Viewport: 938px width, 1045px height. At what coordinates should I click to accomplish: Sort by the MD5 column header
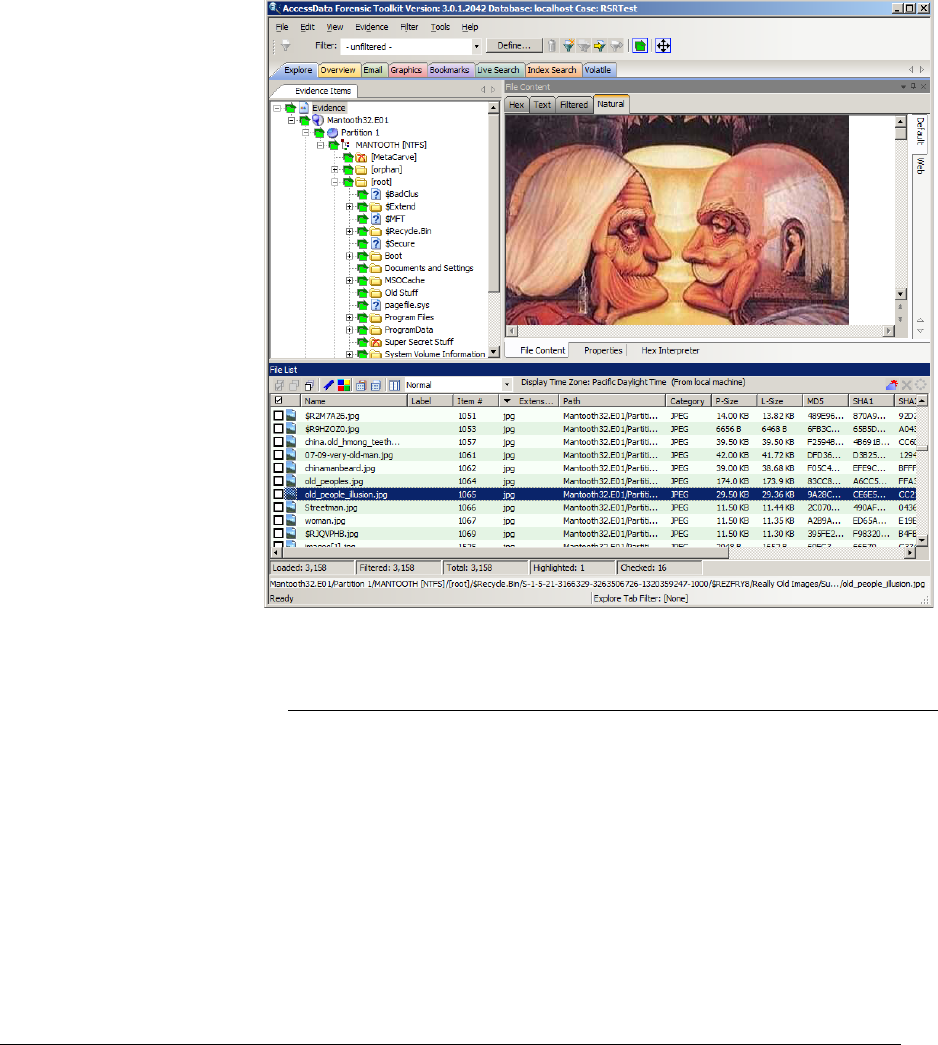click(x=825, y=401)
